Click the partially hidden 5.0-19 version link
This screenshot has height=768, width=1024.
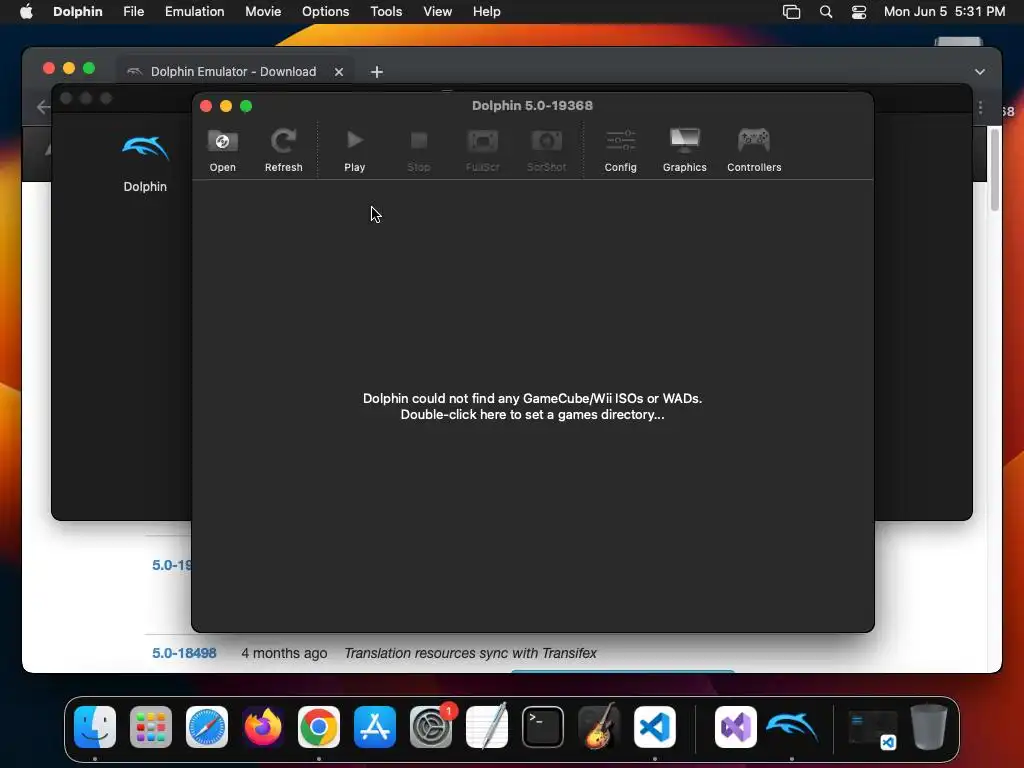coord(172,565)
